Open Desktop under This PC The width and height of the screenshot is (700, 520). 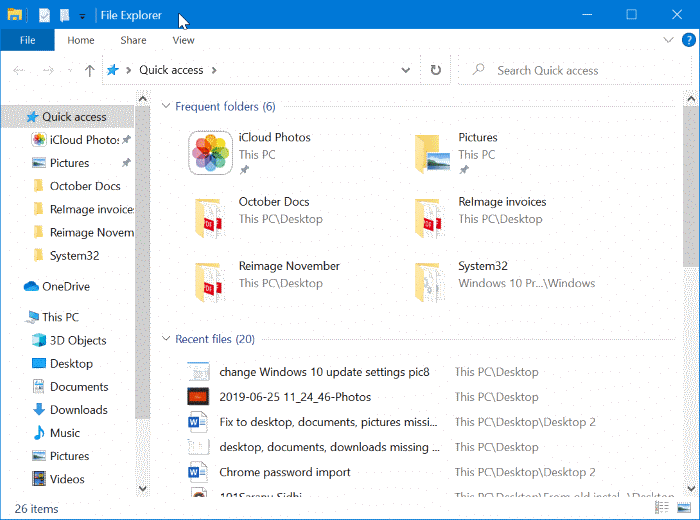point(63,364)
